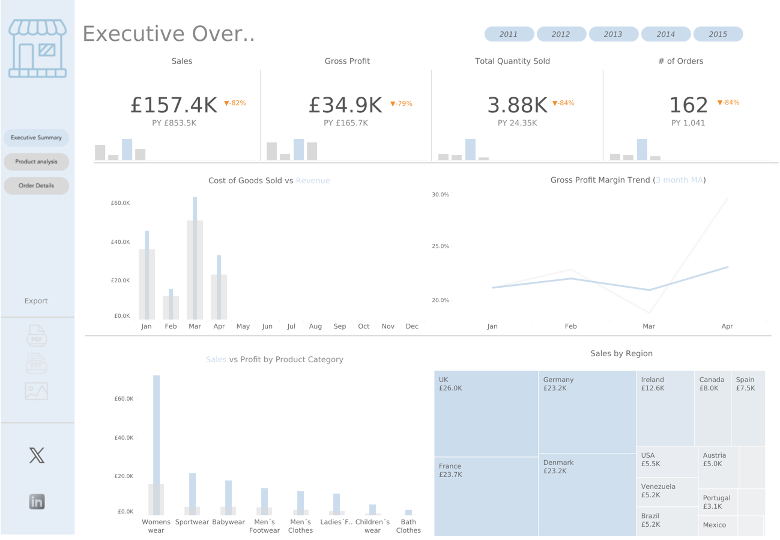Export dashboard as image
Screen dimensions: 780x540
tap(36, 392)
